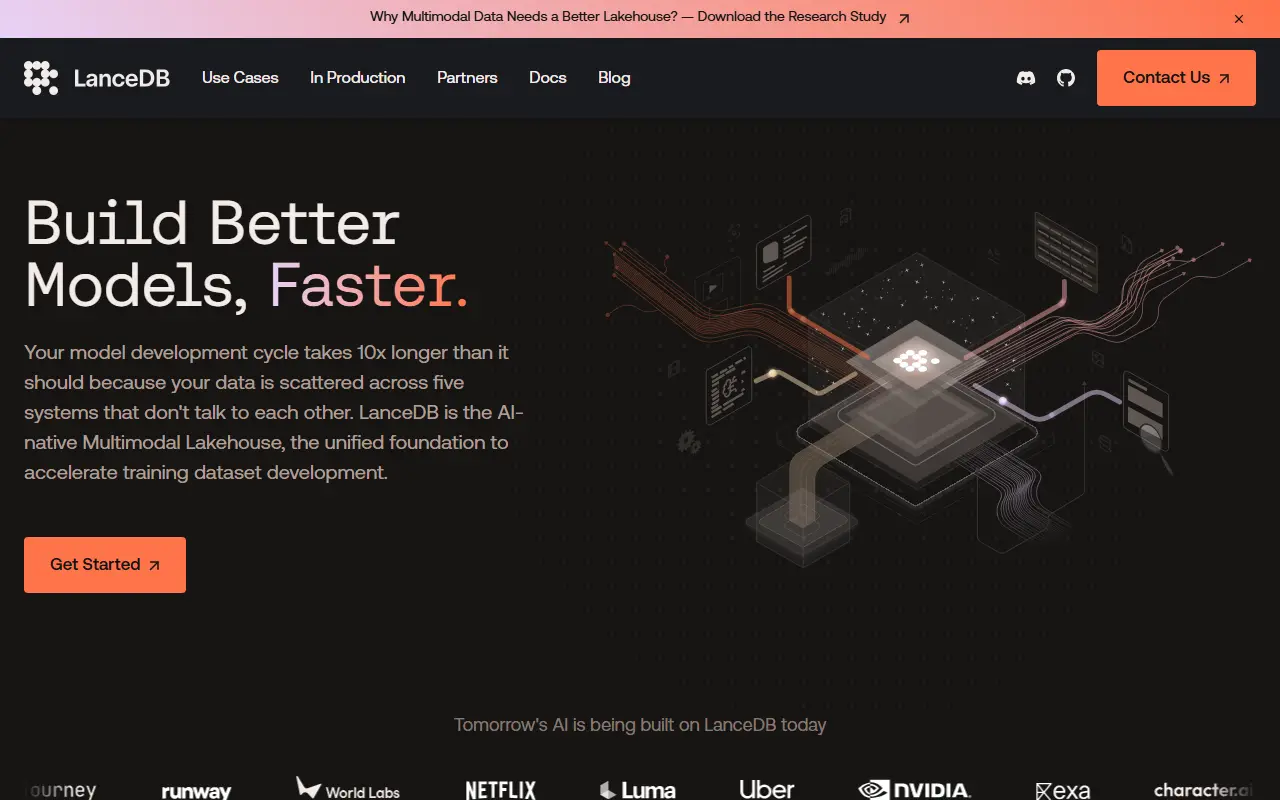Open the Discord icon link
Screen dimensions: 1280x800
click(1026, 78)
